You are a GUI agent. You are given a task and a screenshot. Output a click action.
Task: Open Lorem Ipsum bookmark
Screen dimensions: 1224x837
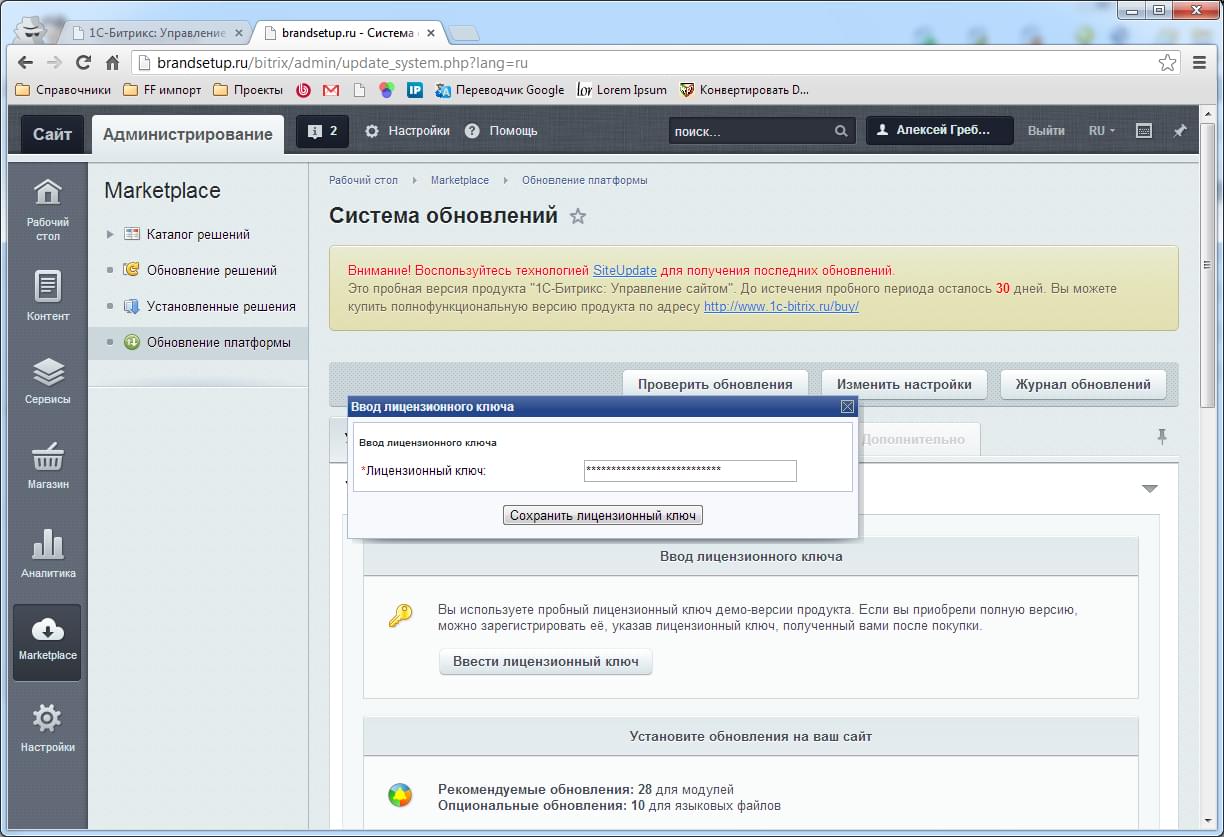[x=622, y=90]
